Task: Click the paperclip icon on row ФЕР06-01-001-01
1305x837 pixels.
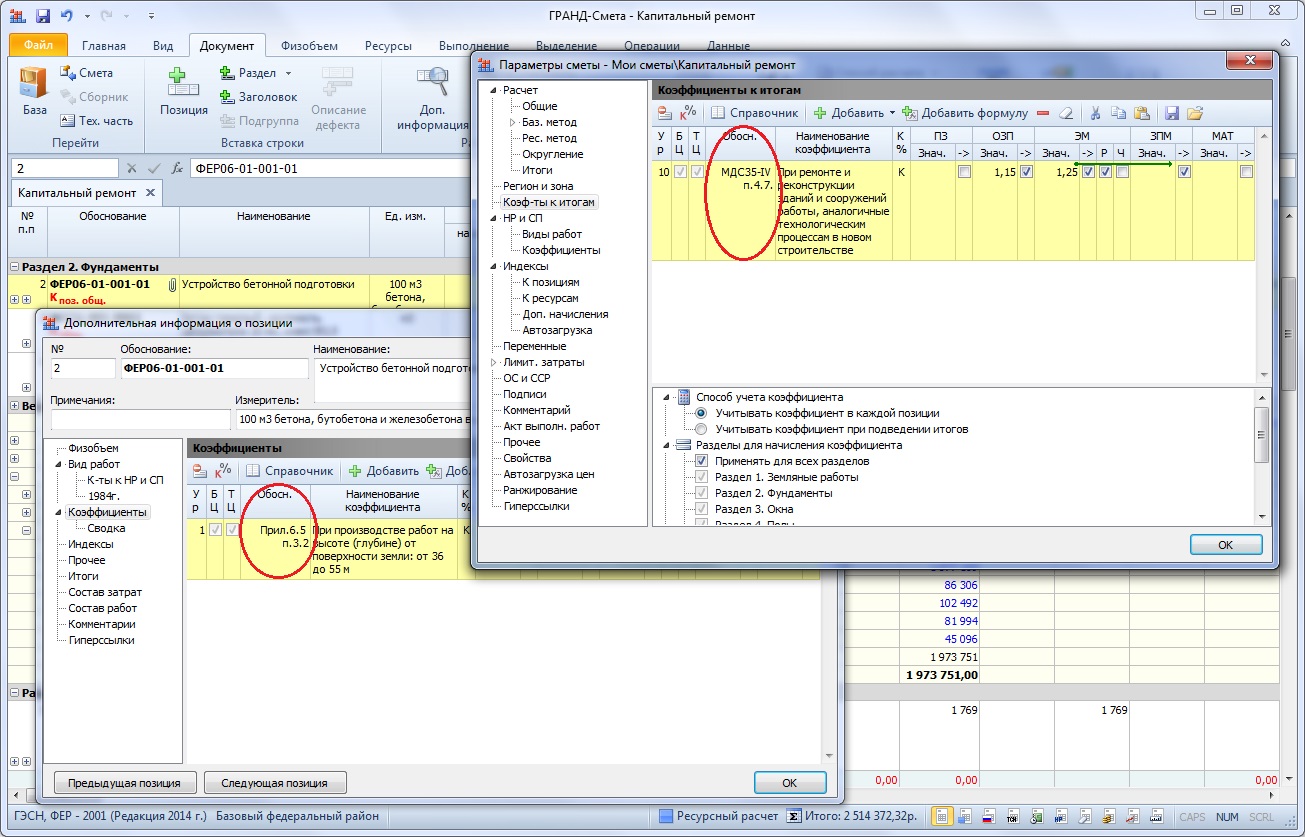Action: [172, 284]
